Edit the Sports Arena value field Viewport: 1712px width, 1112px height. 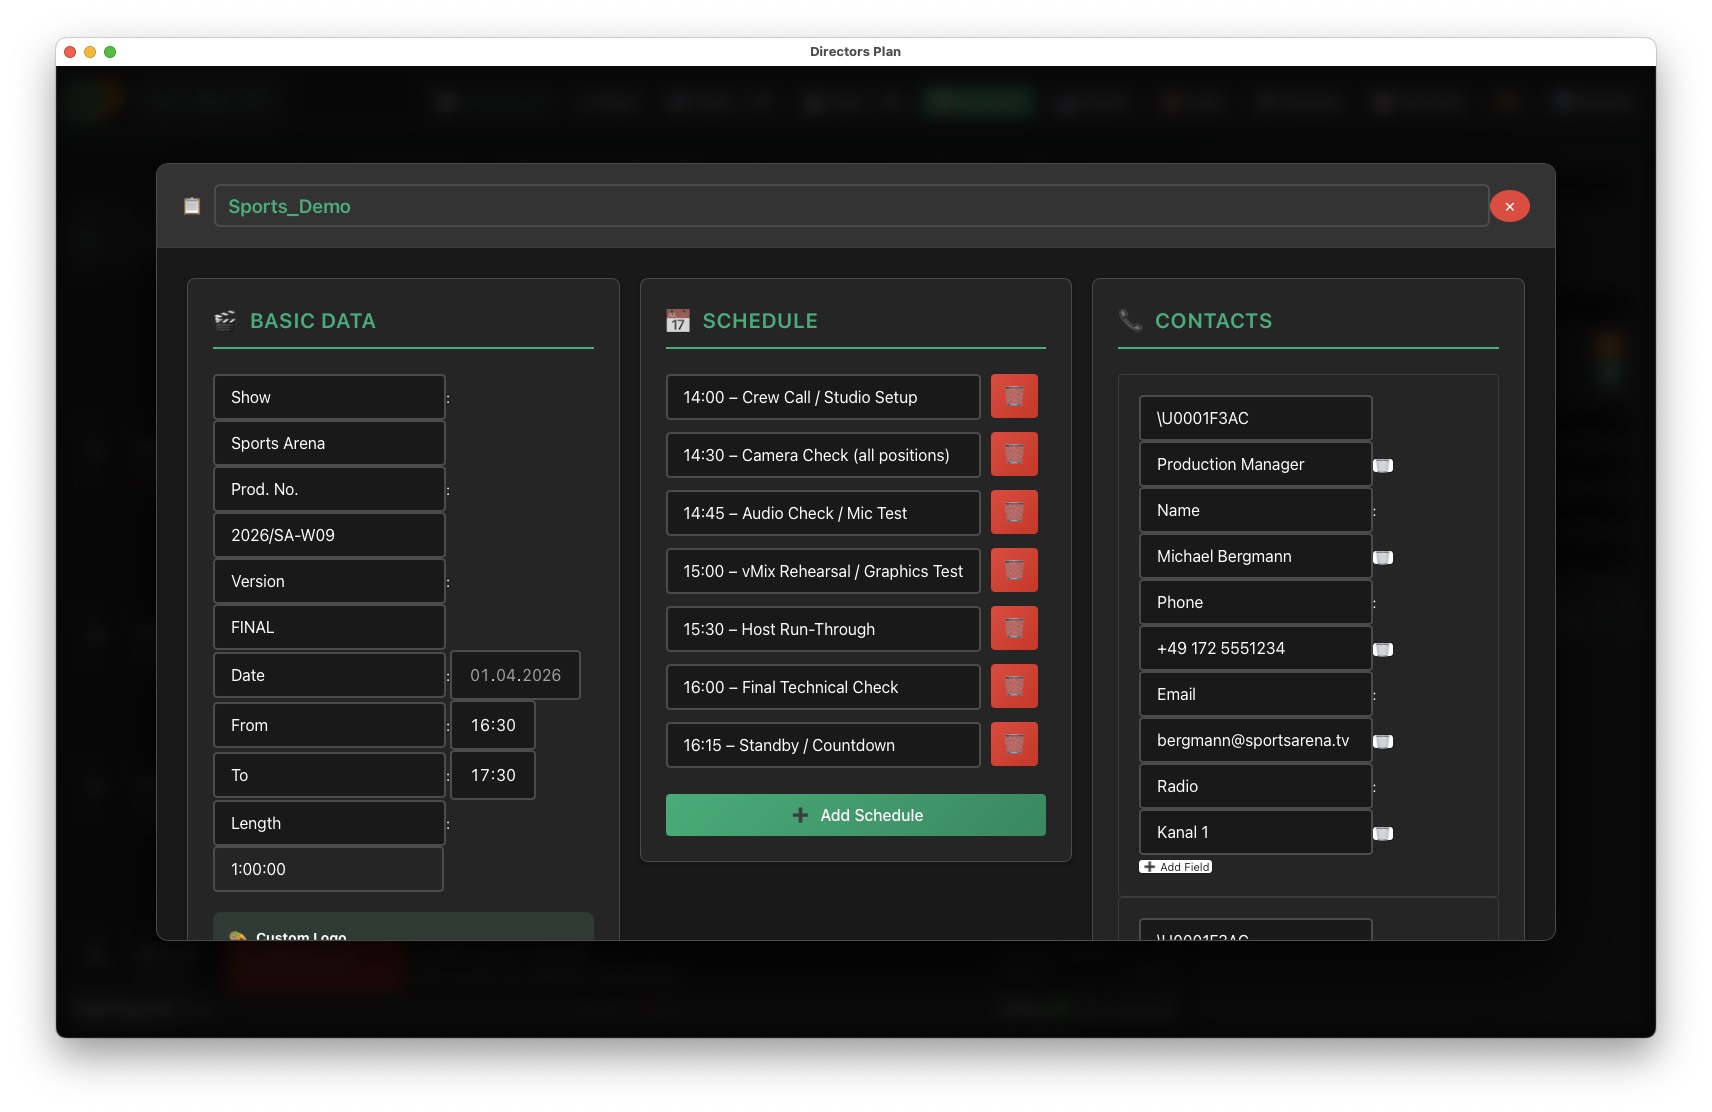329,443
